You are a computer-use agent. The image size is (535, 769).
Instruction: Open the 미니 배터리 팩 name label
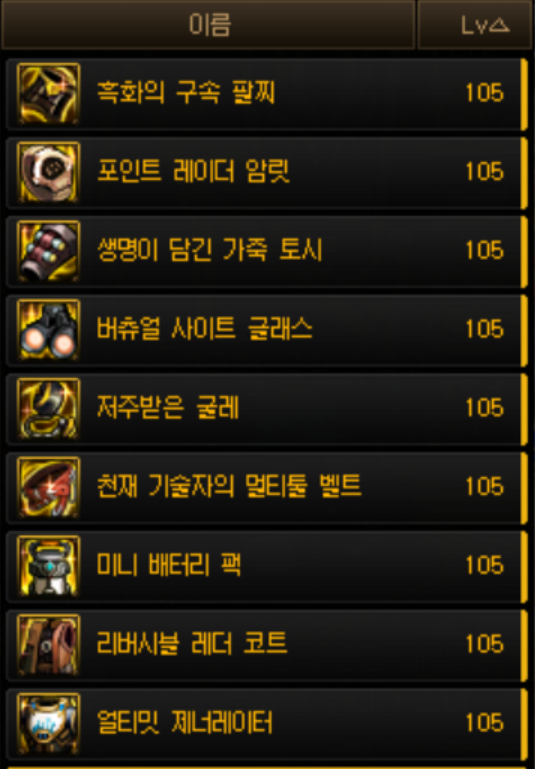tap(169, 565)
